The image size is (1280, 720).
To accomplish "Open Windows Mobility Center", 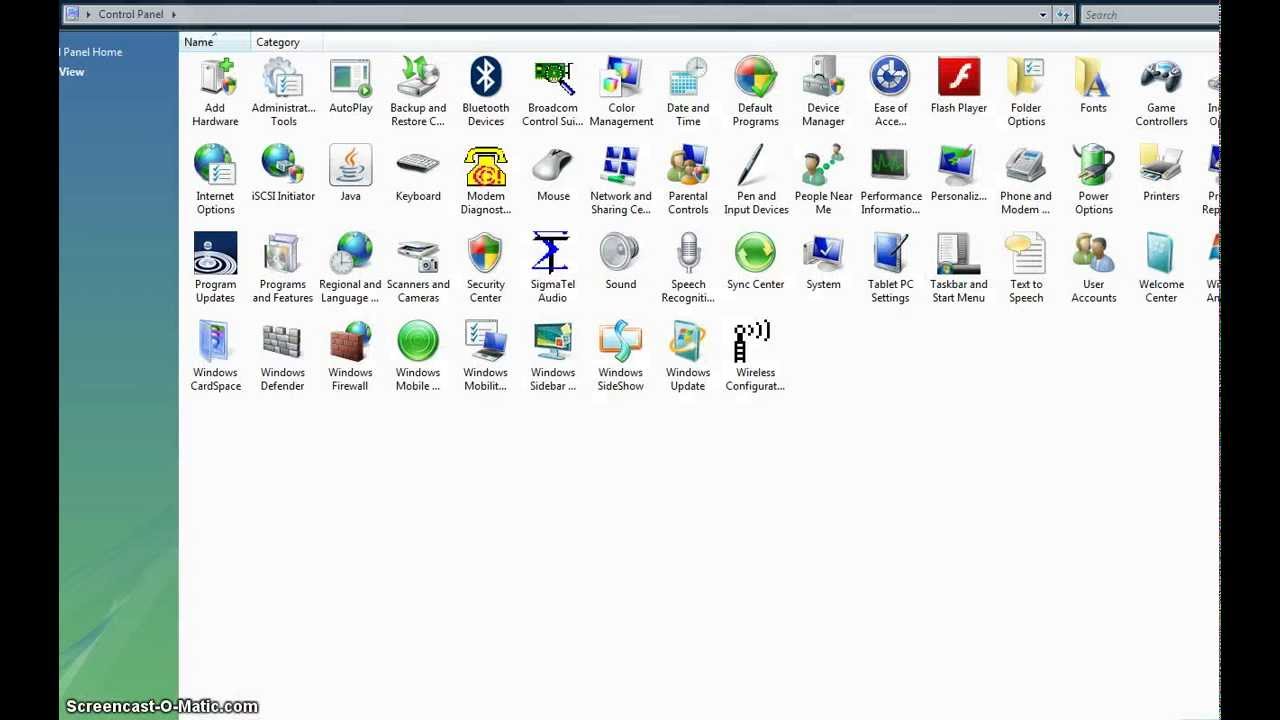I will [x=486, y=356].
